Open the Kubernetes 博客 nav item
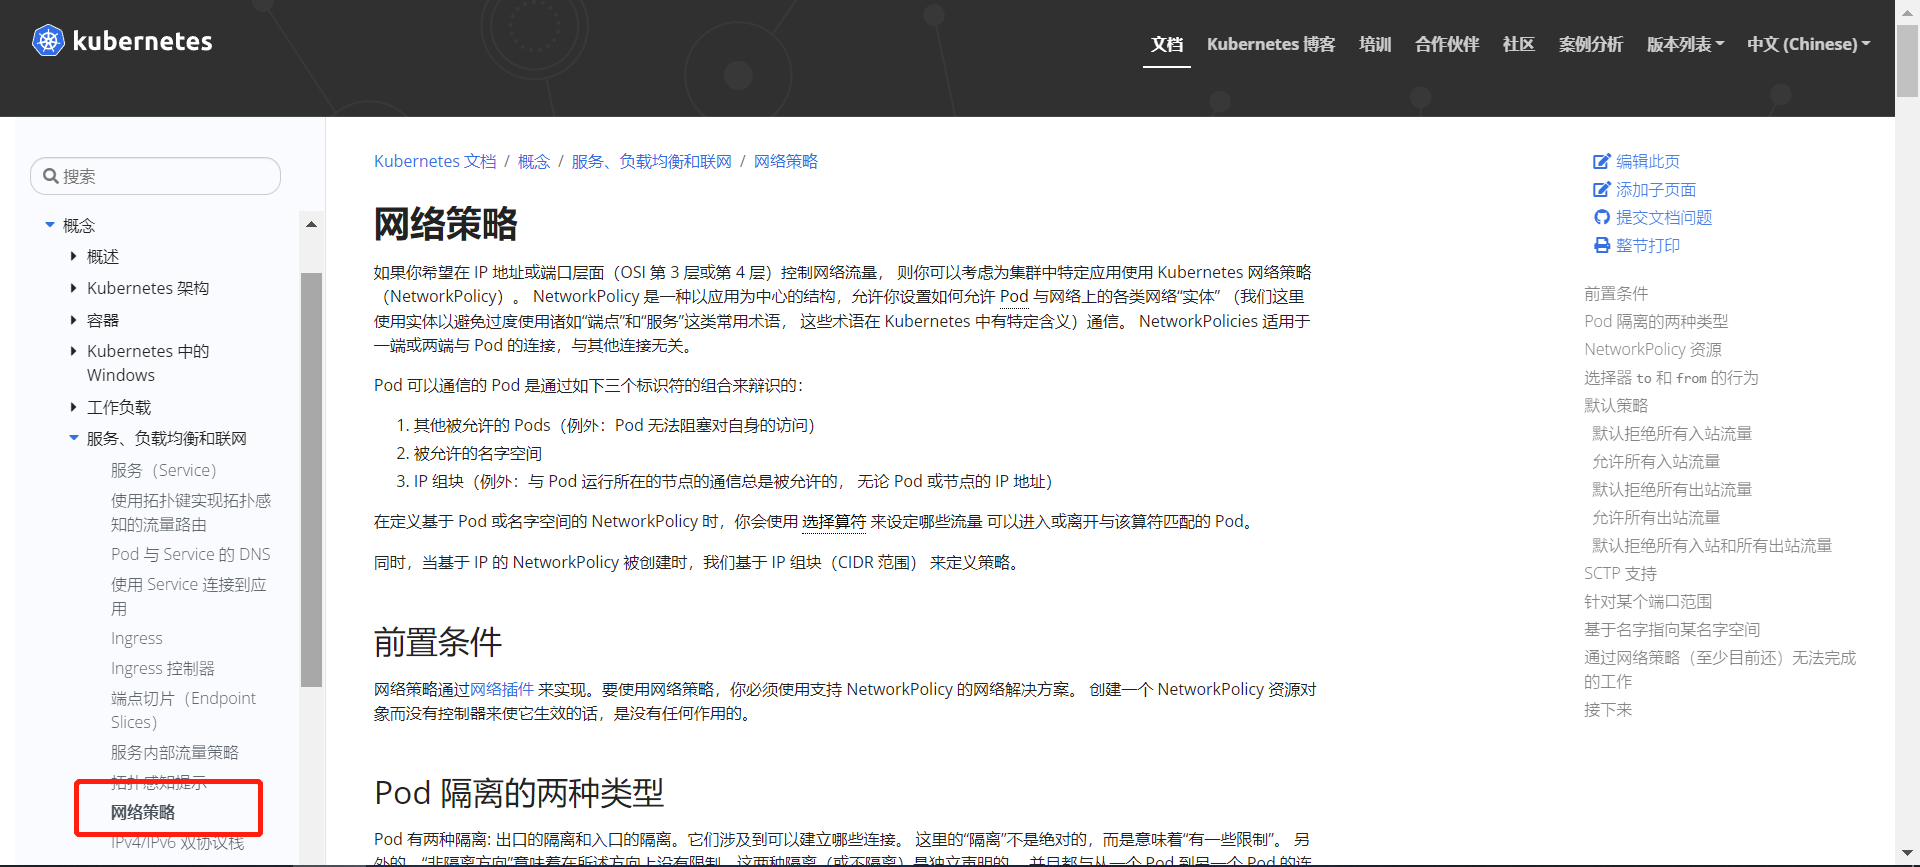Viewport: 1920px width, 867px height. tap(1271, 44)
